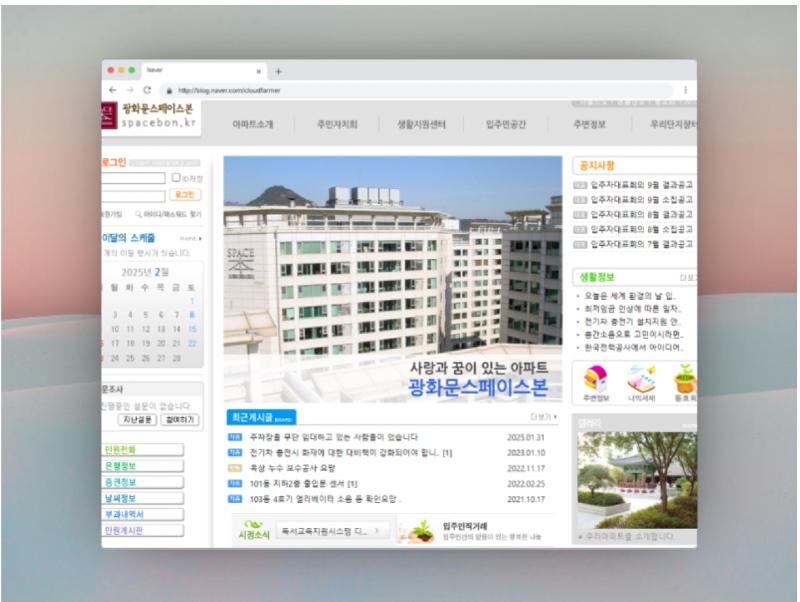Open 층간소음으로 고민이시라면 article
800x602 pixels.
(634, 335)
